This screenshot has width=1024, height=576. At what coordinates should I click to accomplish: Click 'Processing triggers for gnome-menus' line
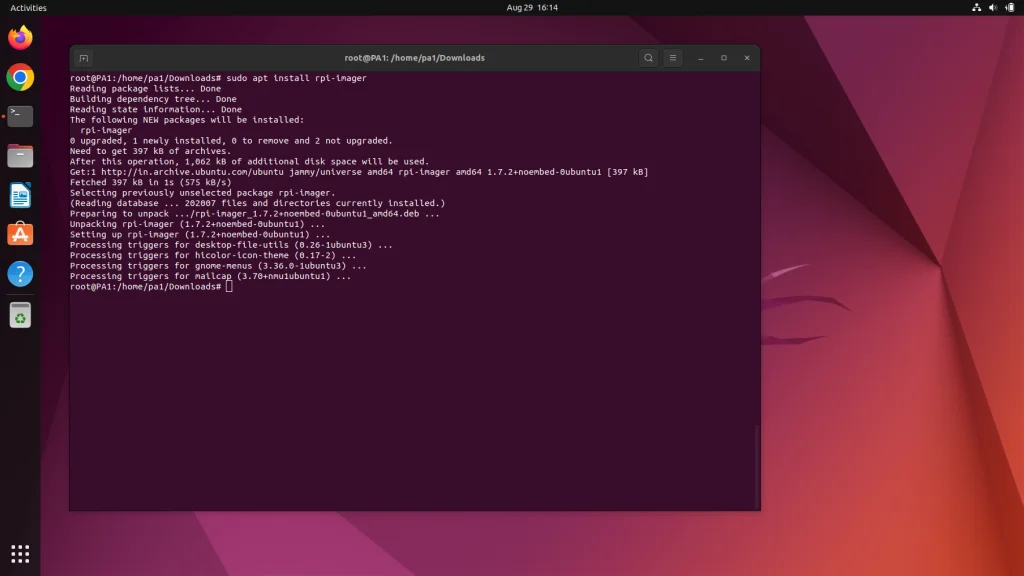pos(218,266)
